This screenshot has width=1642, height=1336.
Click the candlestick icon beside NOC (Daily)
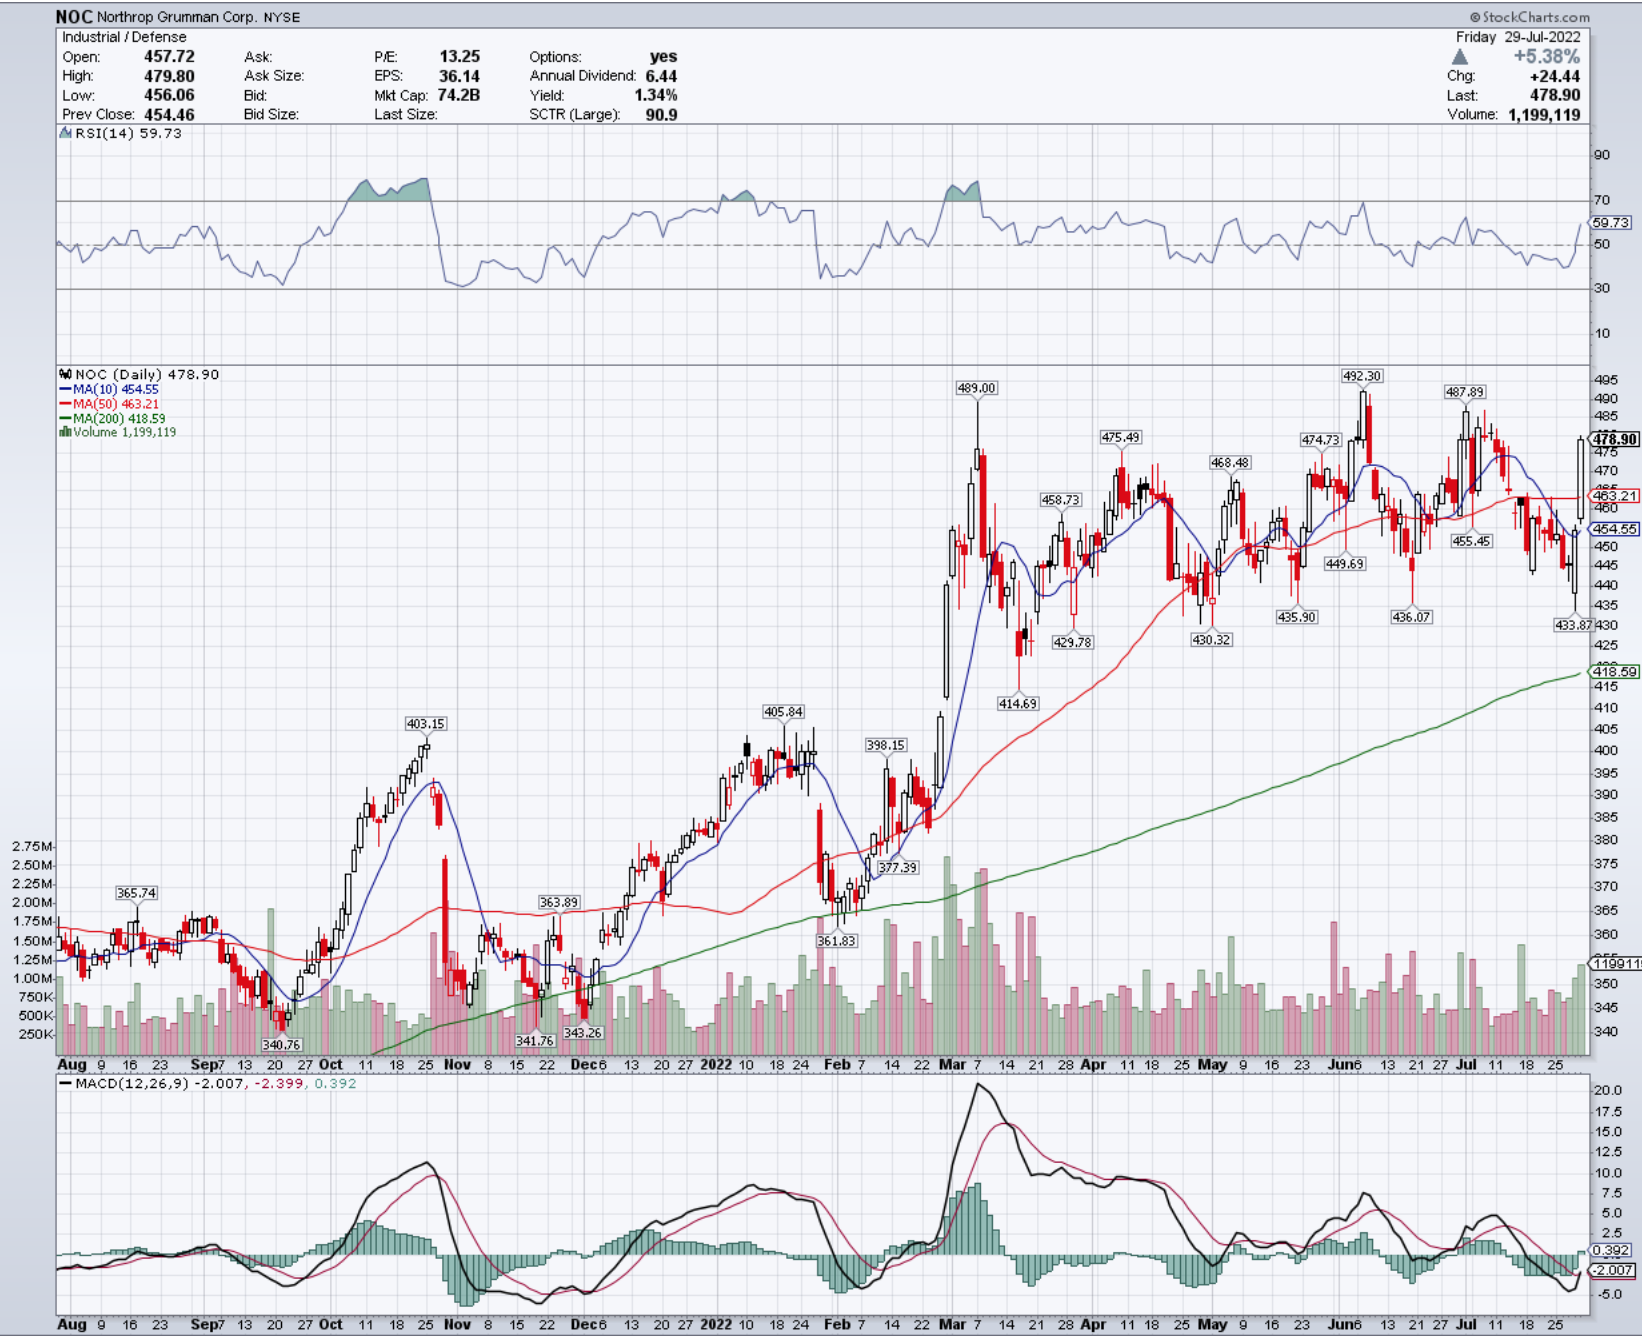coord(66,374)
